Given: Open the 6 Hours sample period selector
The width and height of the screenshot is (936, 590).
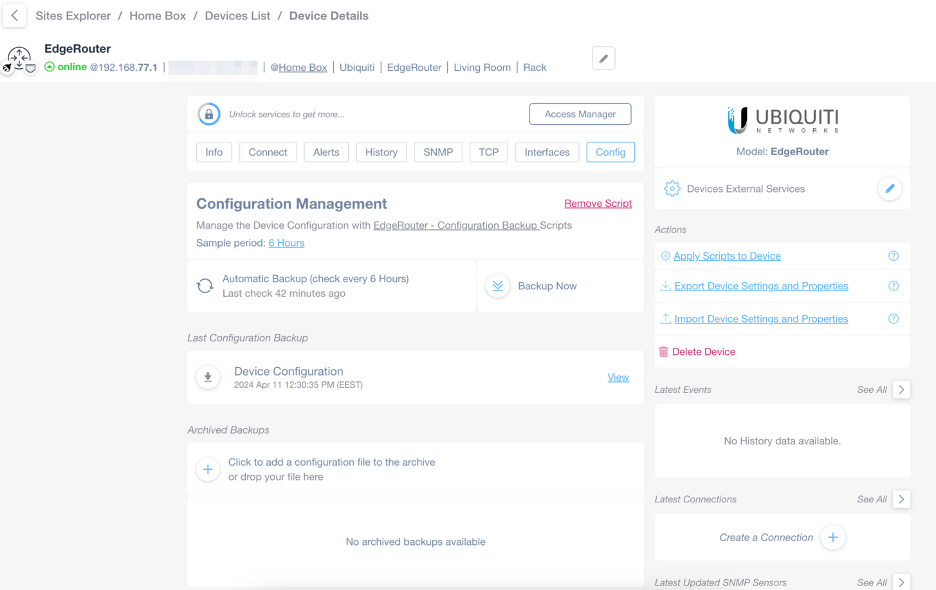Looking at the screenshot, I should coord(287,243).
